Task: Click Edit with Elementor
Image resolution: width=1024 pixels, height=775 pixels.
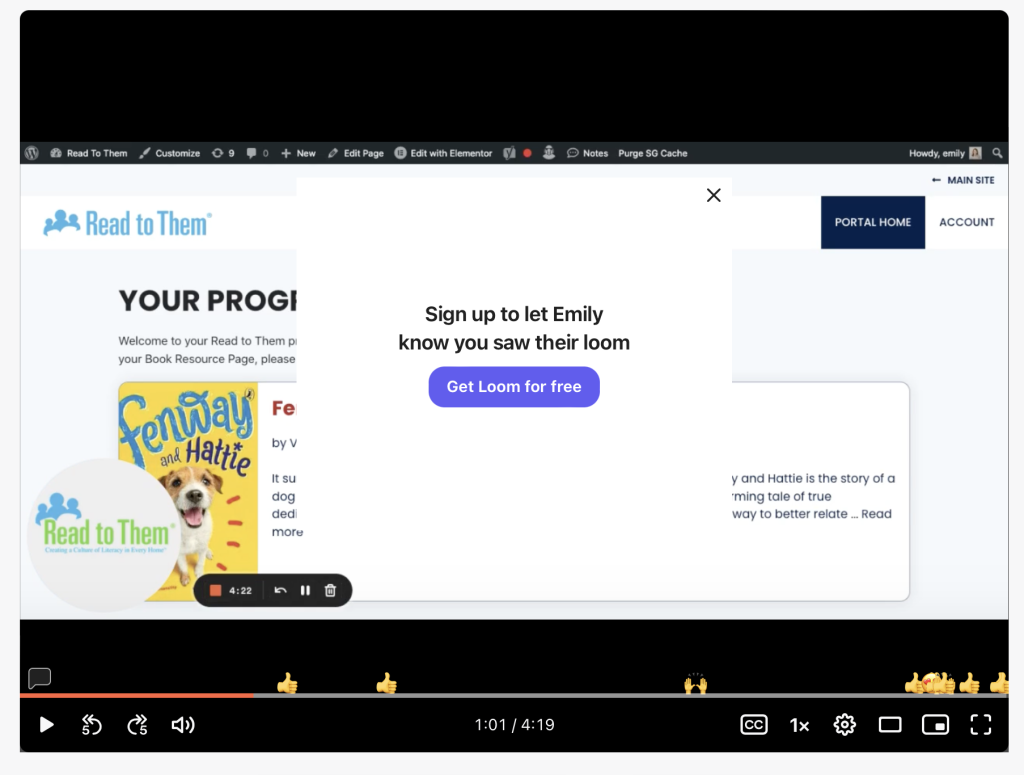Action: [x=443, y=153]
